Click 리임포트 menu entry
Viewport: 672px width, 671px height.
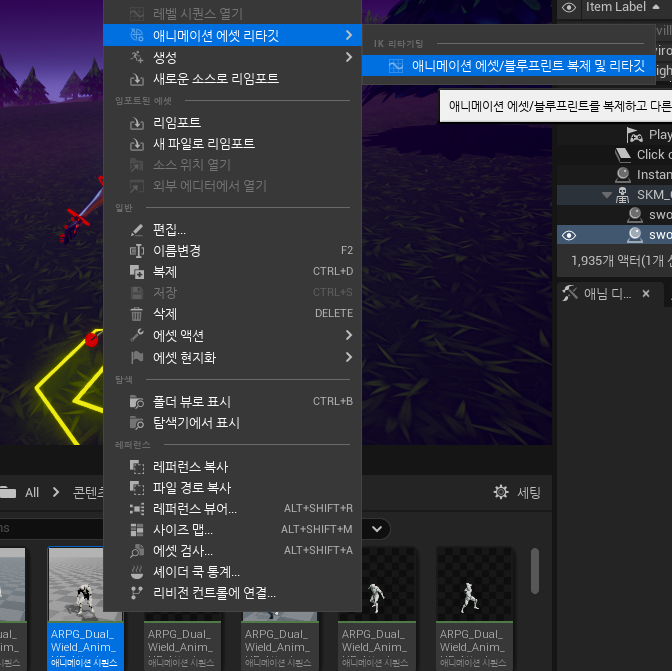232,123
